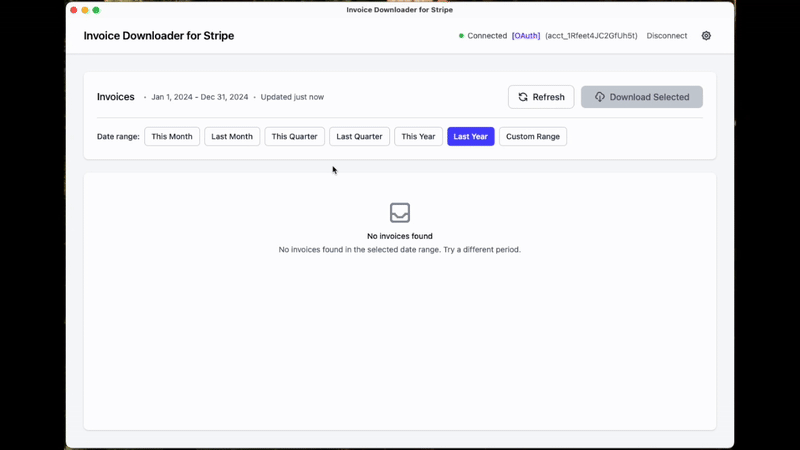Click the 'Connected' status text
The height and width of the screenshot is (450, 800).
487,36
